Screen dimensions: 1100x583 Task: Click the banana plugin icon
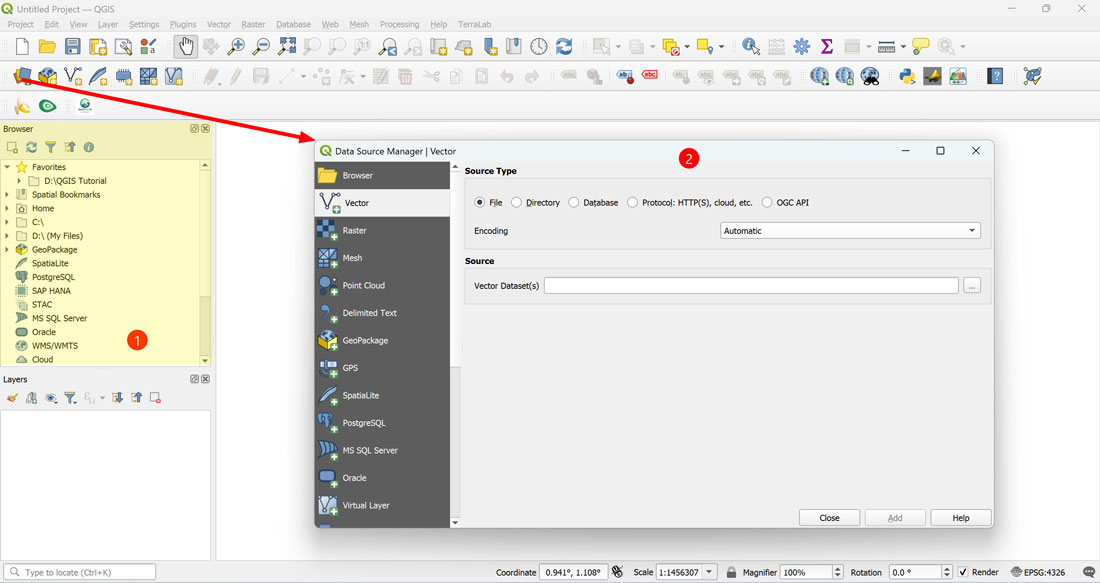point(22,106)
